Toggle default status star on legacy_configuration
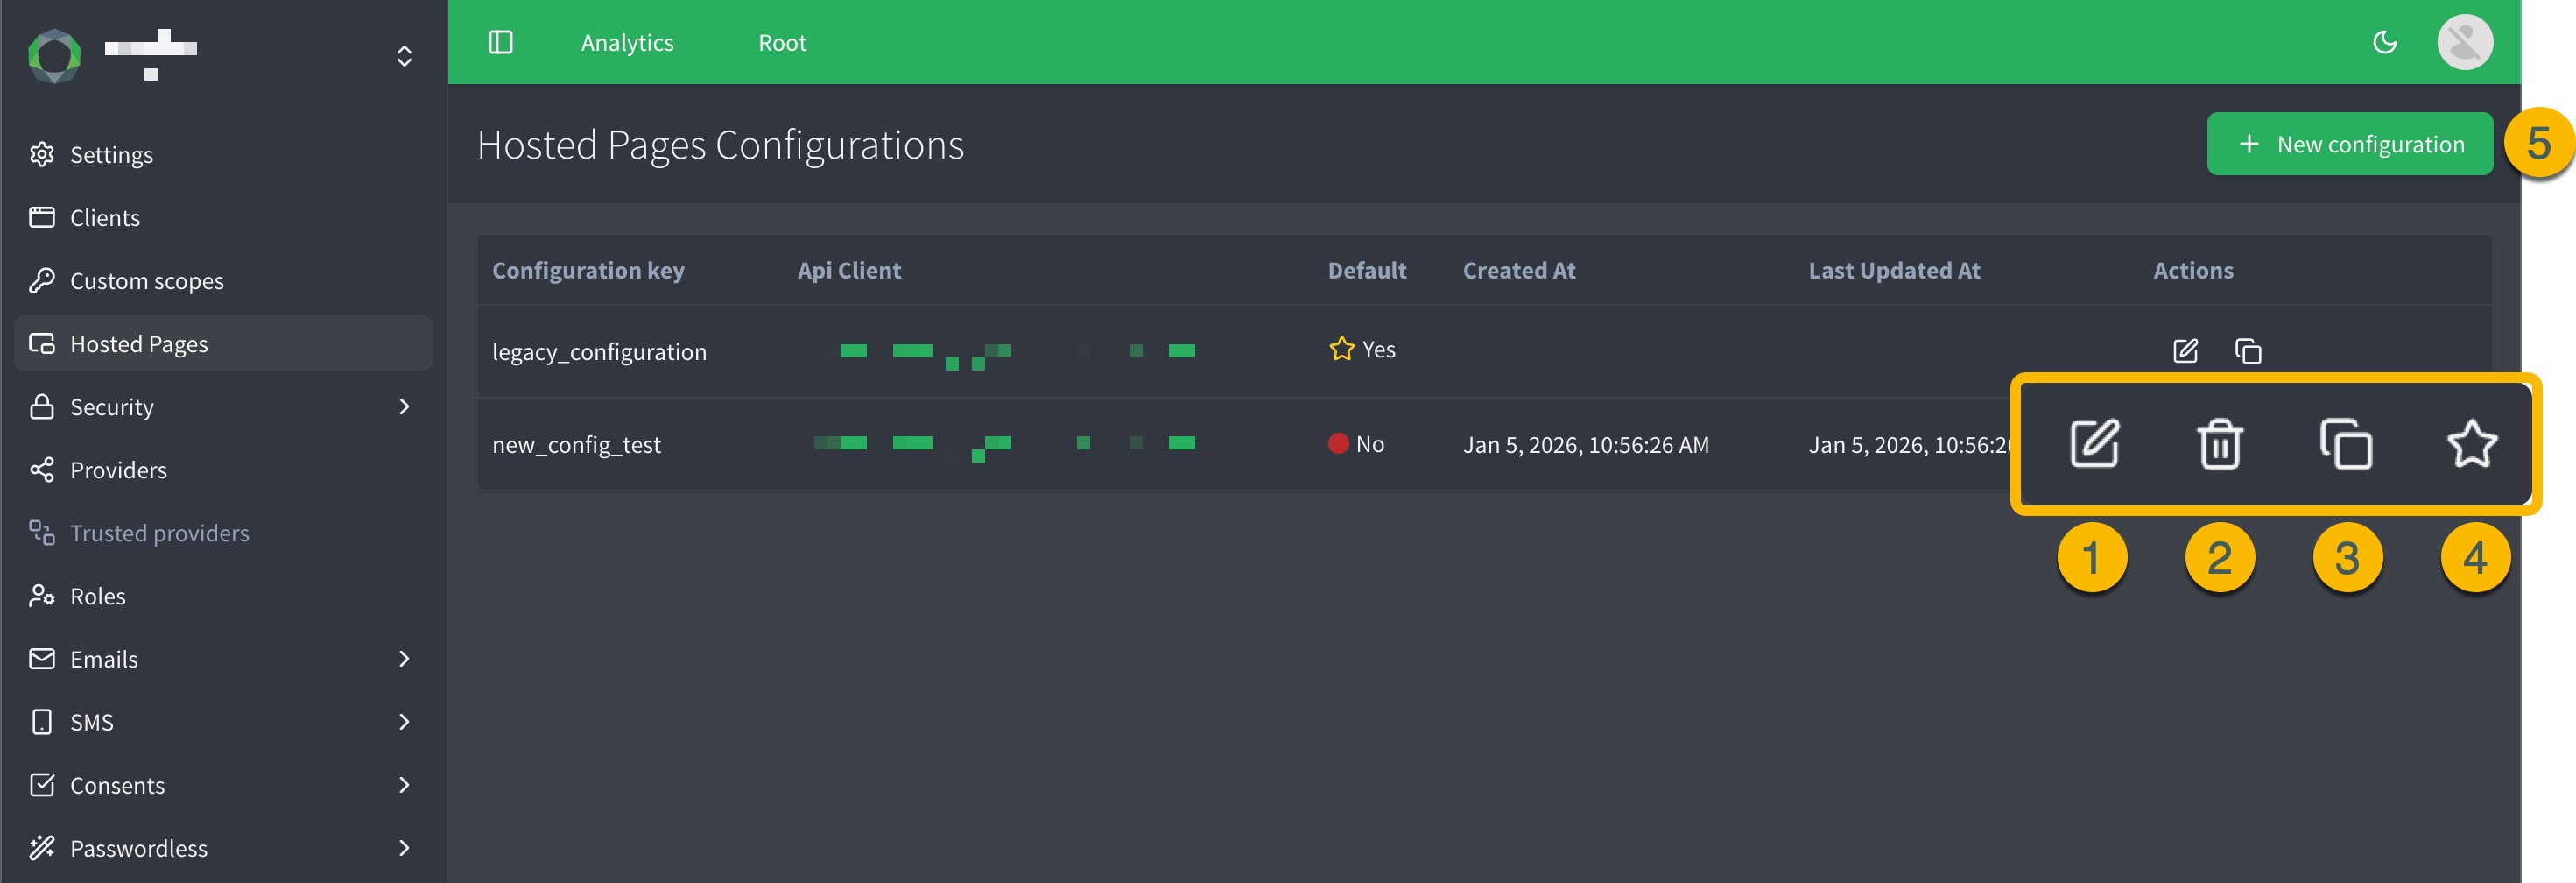2576x883 pixels. click(1341, 349)
